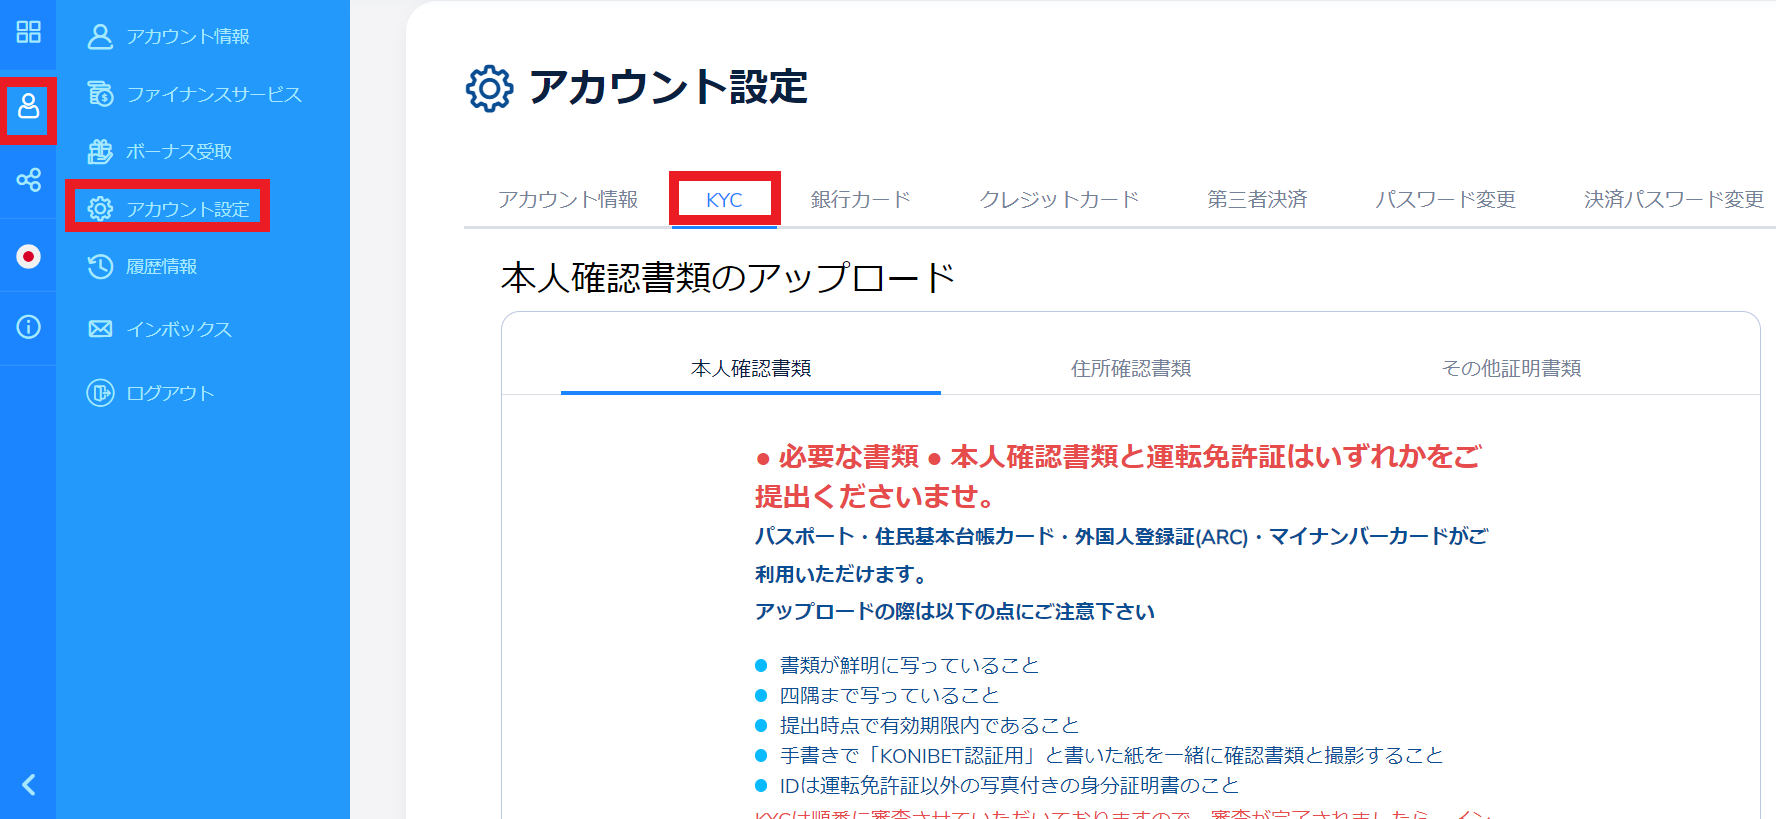Image resolution: width=1776 pixels, height=819 pixels.
Task: Switch to the 銀行カード tab
Action: [x=860, y=200]
